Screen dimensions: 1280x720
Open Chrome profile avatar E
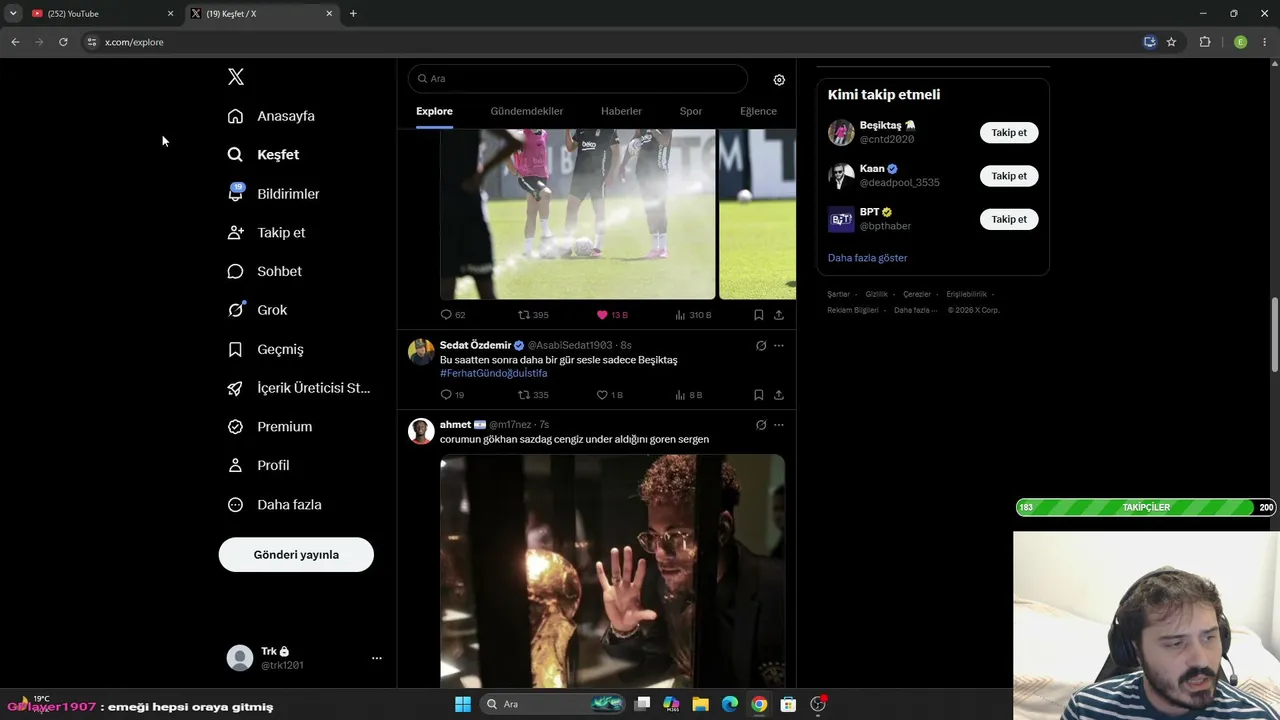pos(1240,42)
